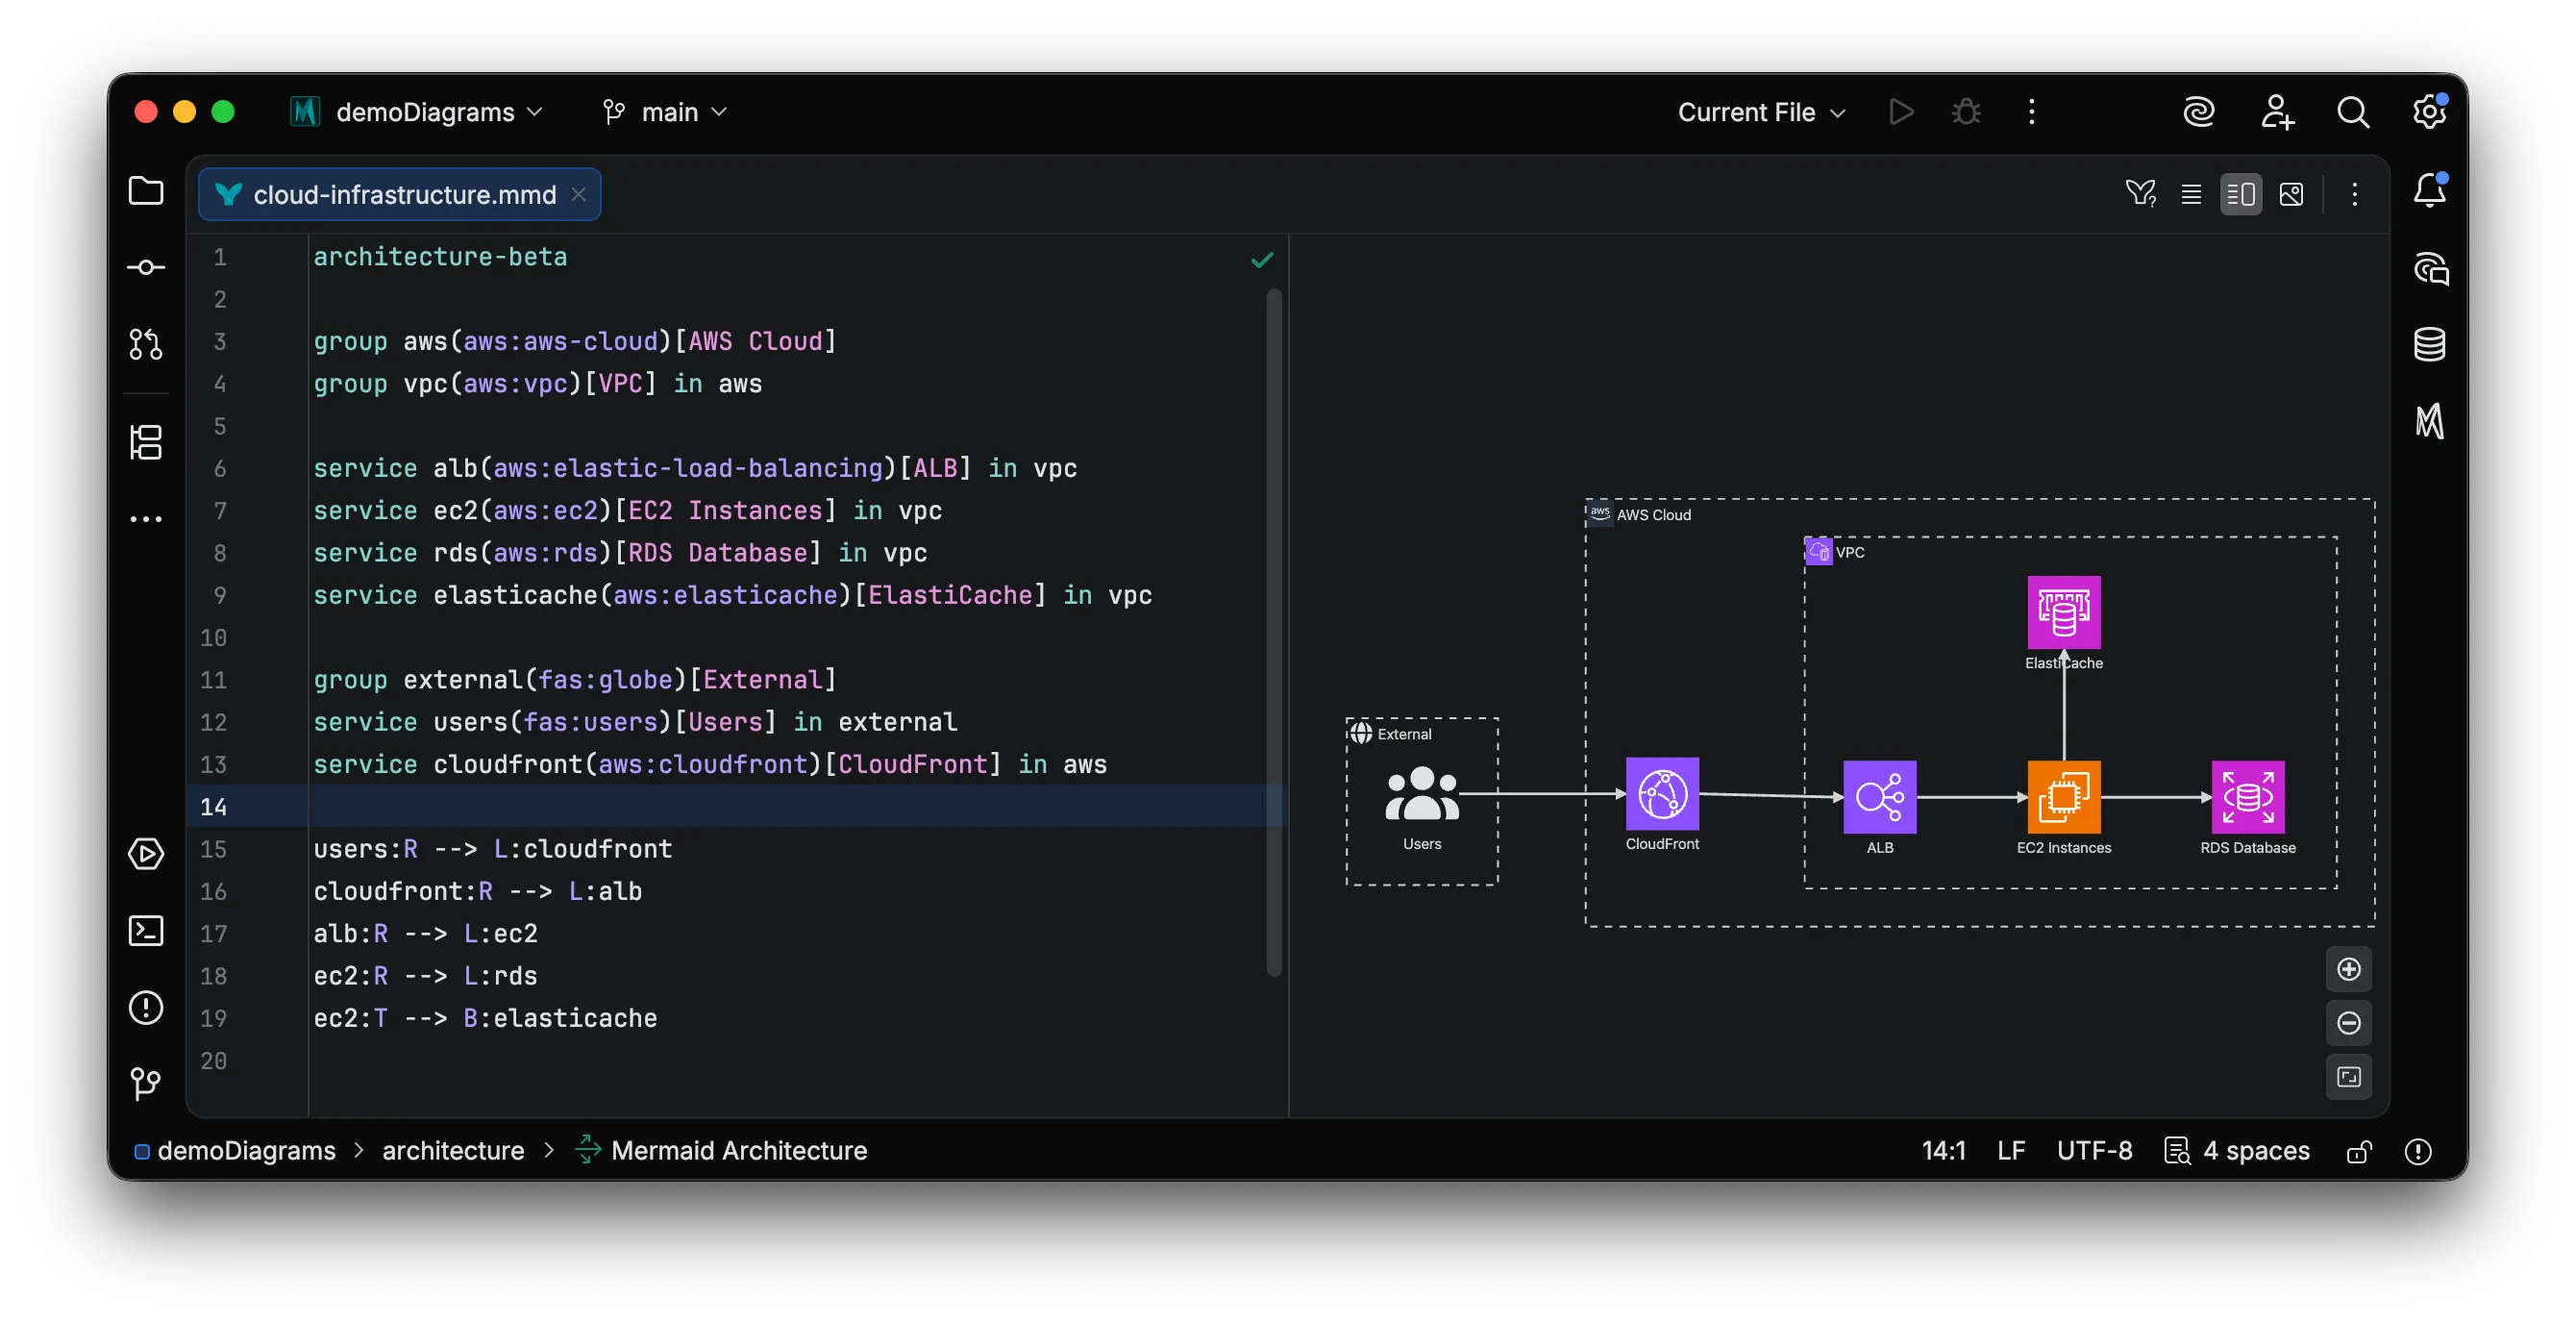Zoom in on the diagram preview
The height and width of the screenshot is (1323, 2576).
(x=2349, y=969)
